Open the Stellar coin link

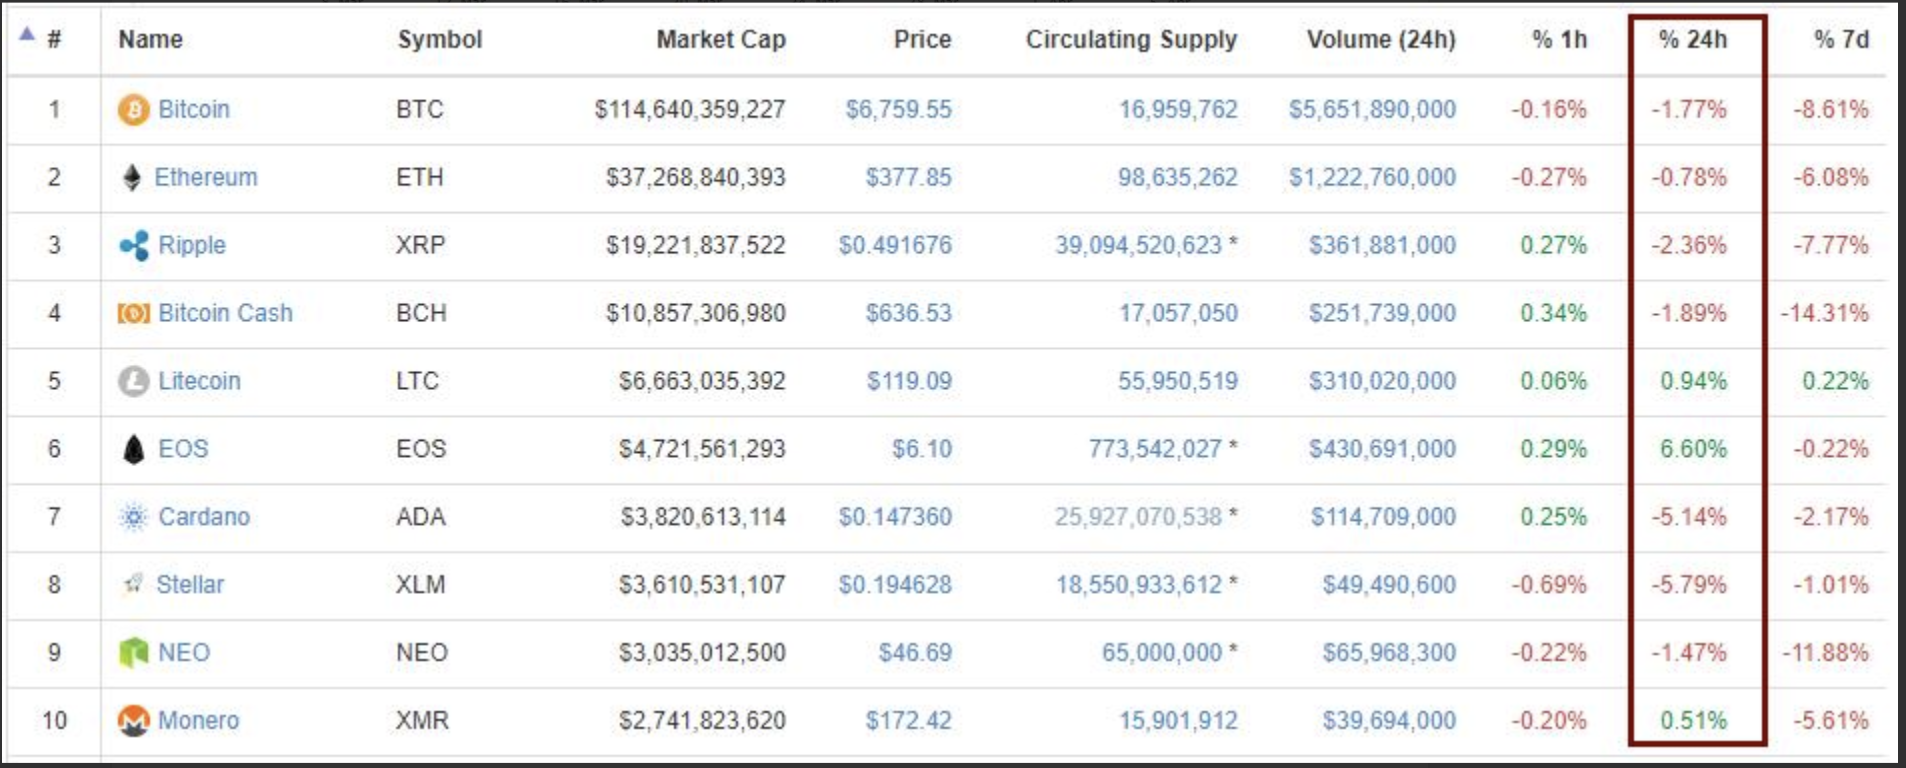point(190,585)
